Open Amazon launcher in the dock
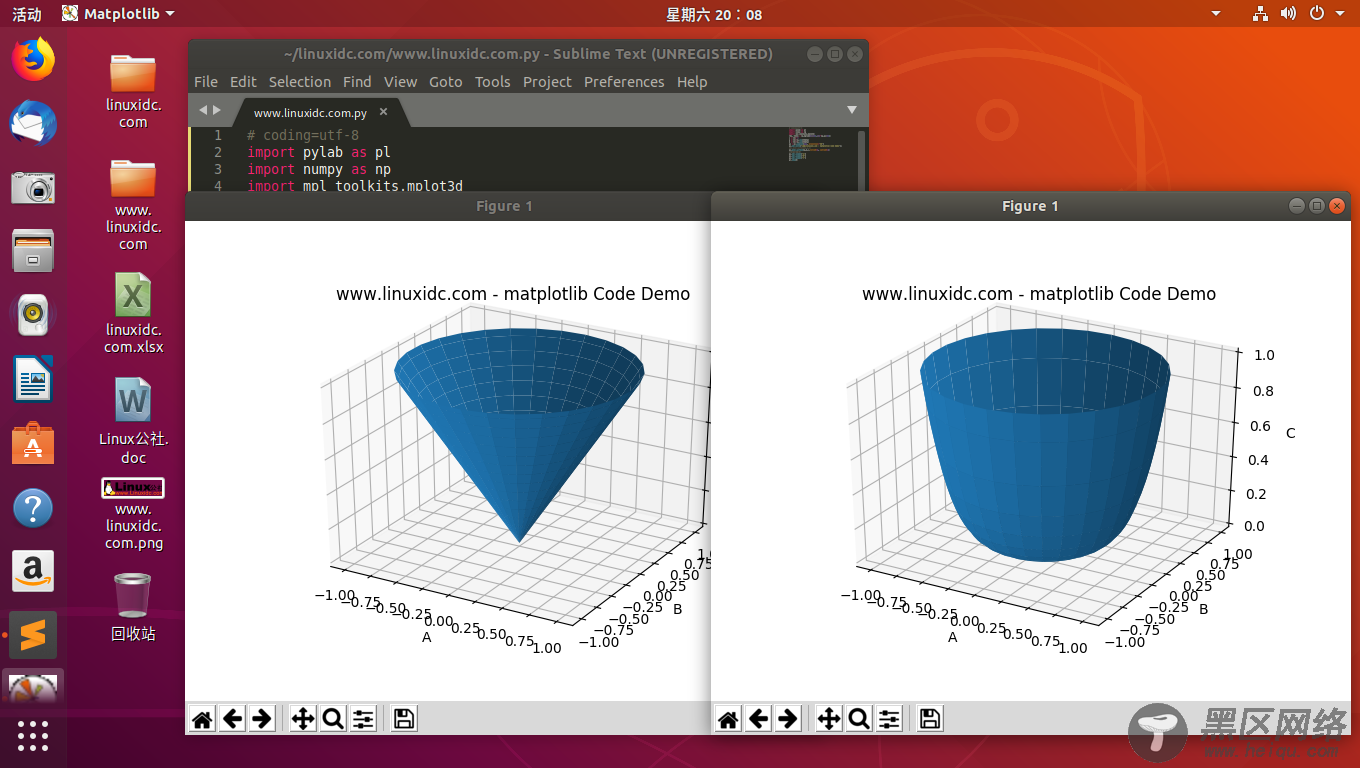Image resolution: width=1360 pixels, height=768 pixels. pos(33,572)
